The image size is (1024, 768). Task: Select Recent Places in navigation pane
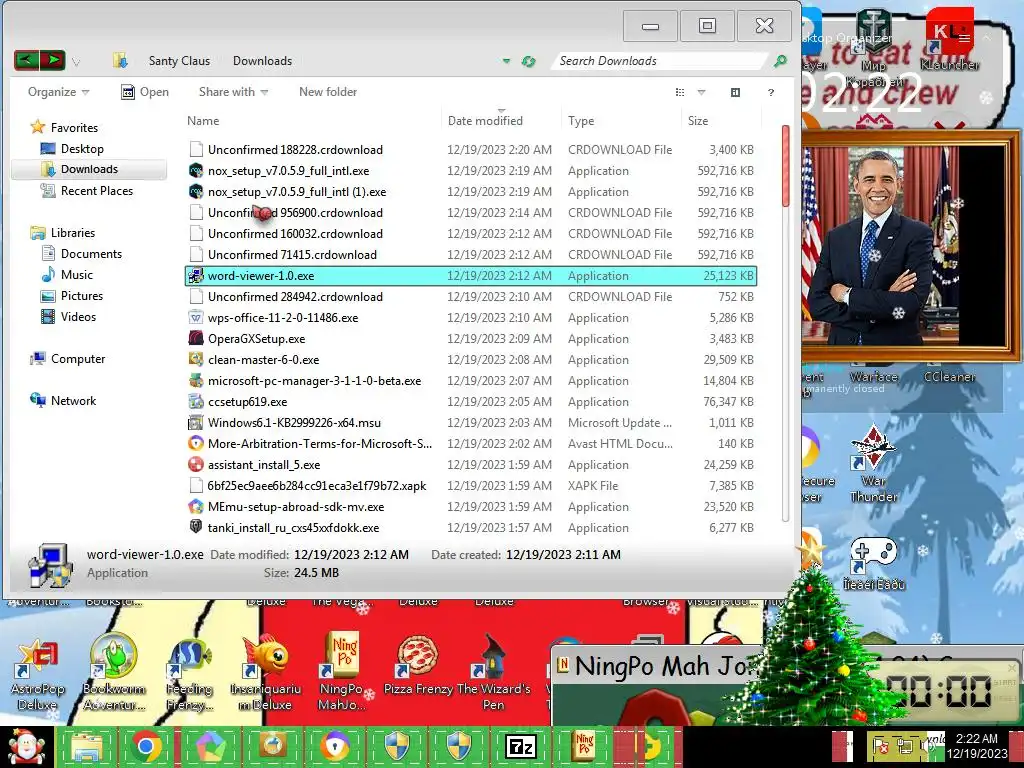(x=96, y=191)
